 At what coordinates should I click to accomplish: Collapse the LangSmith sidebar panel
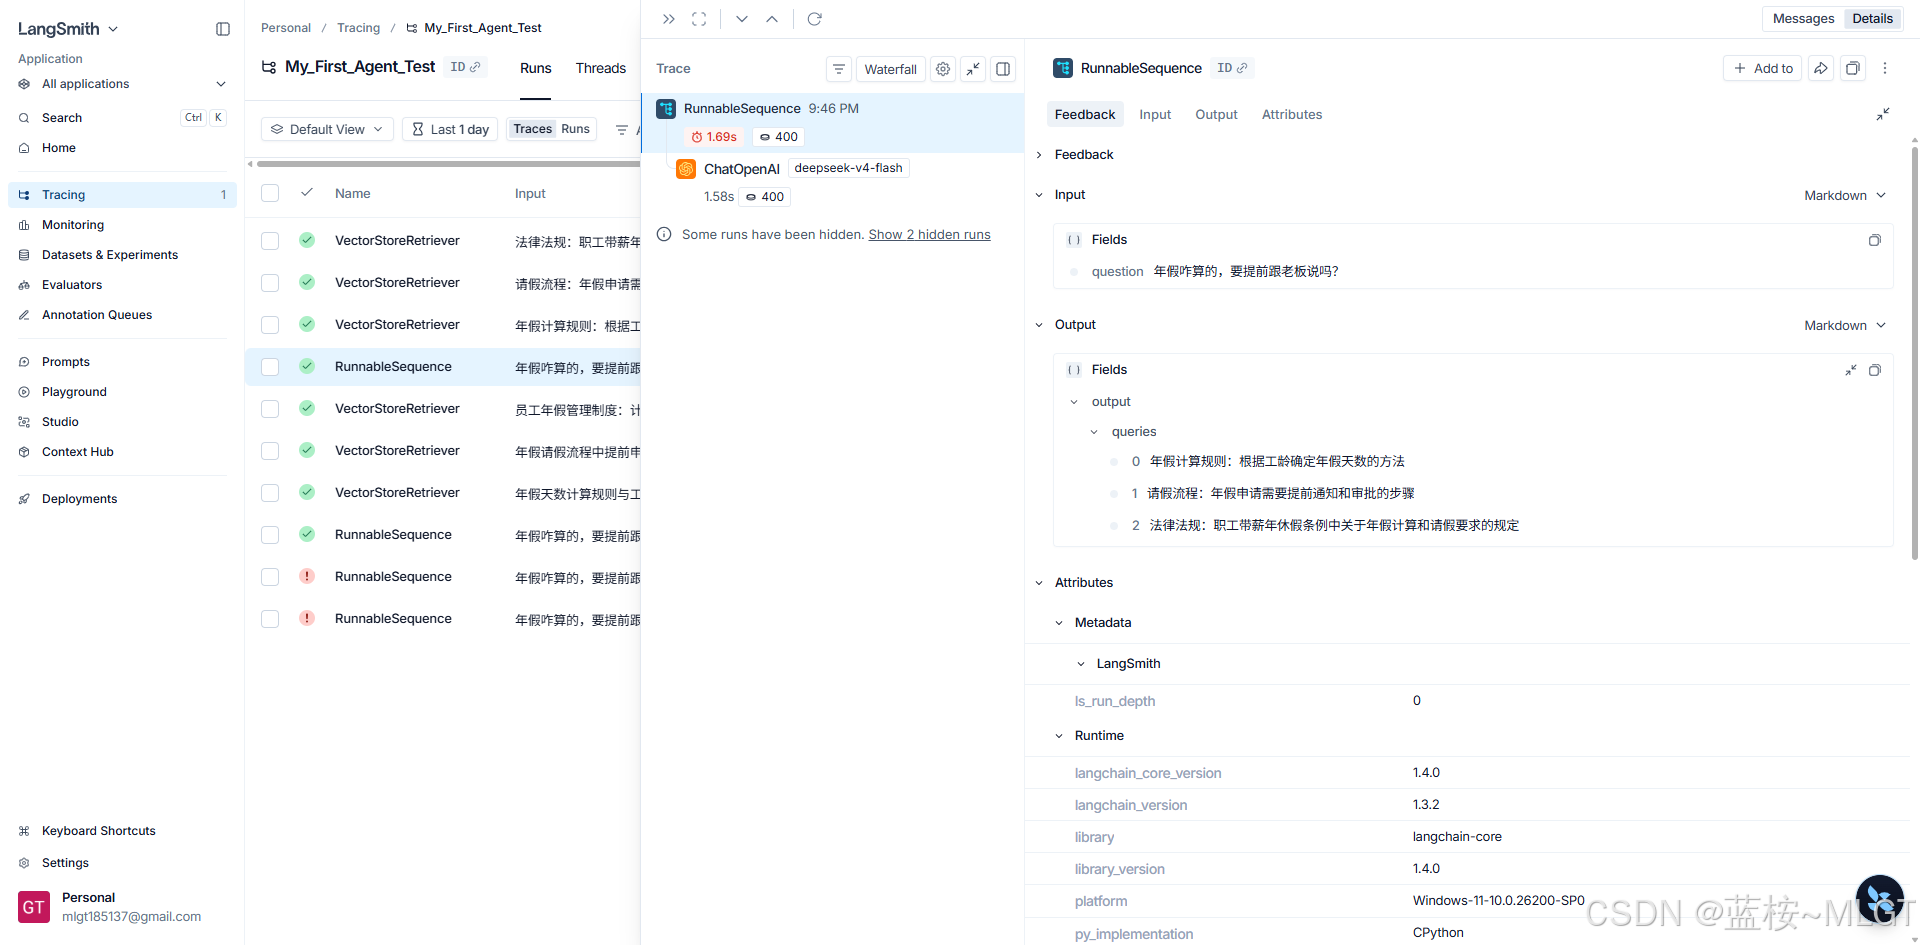coord(223,29)
